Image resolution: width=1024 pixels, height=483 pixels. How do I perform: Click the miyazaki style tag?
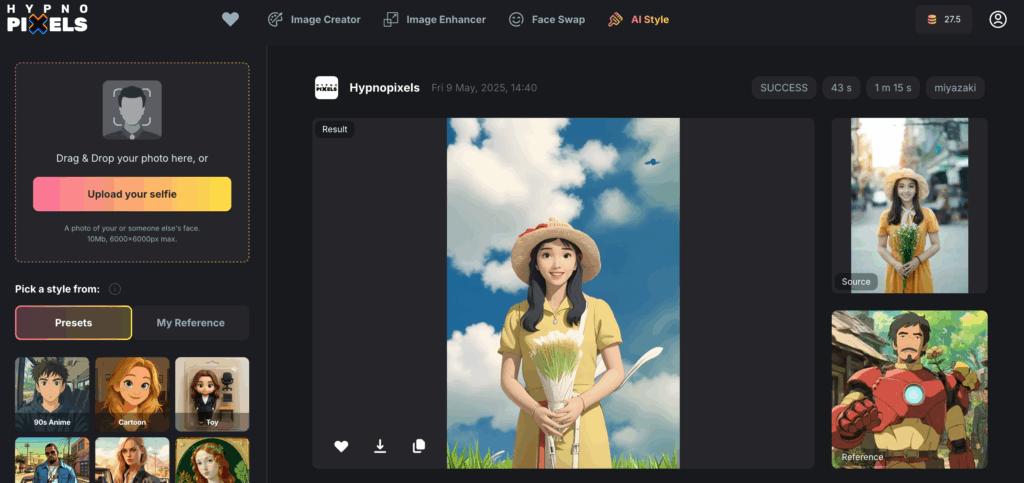955,87
